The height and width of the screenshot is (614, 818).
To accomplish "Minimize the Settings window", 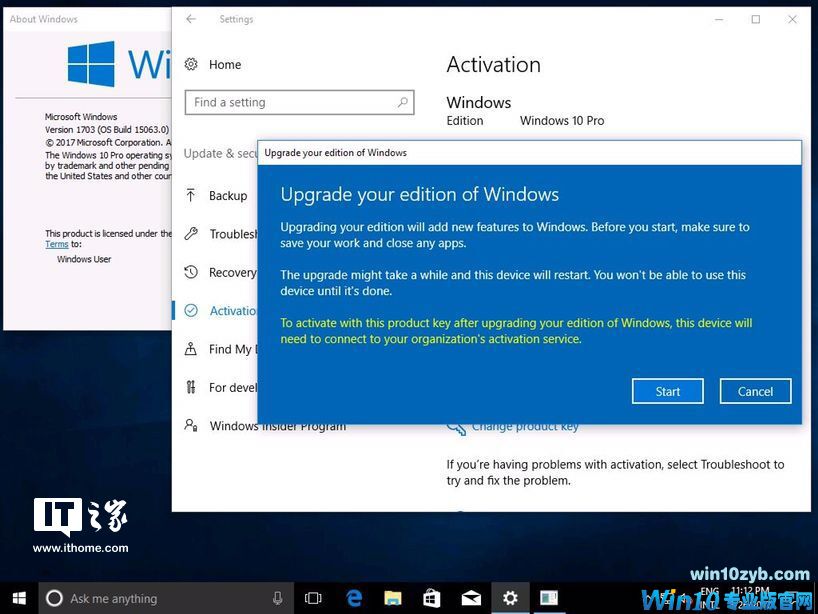I will click(x=719, y=19).
